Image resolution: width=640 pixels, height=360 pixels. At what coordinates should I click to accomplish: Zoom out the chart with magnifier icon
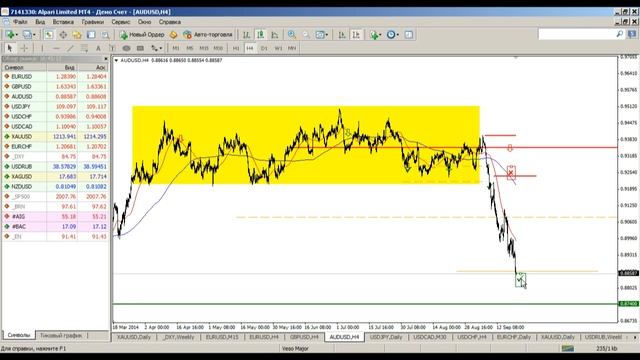click(x=306, y=35)
